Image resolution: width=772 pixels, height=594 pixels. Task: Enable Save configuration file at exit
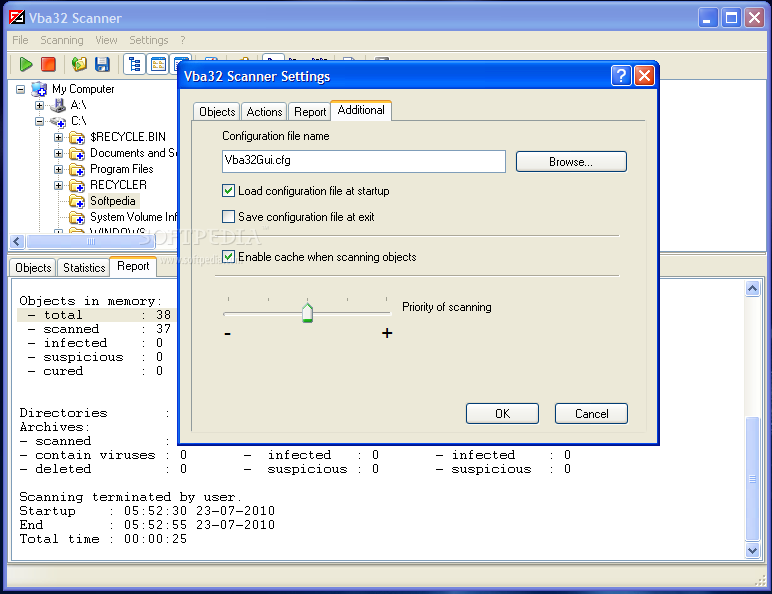[228, 217]
